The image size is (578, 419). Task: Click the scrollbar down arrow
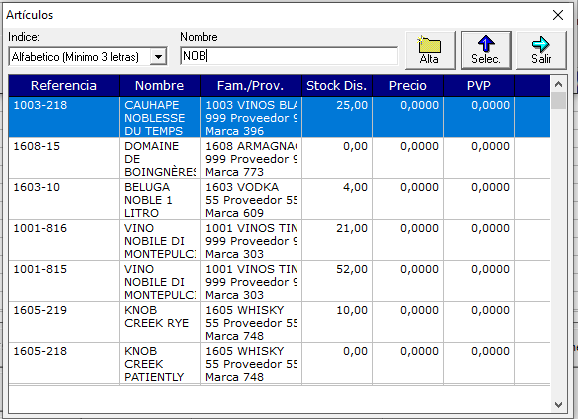(x=558, y=405)
